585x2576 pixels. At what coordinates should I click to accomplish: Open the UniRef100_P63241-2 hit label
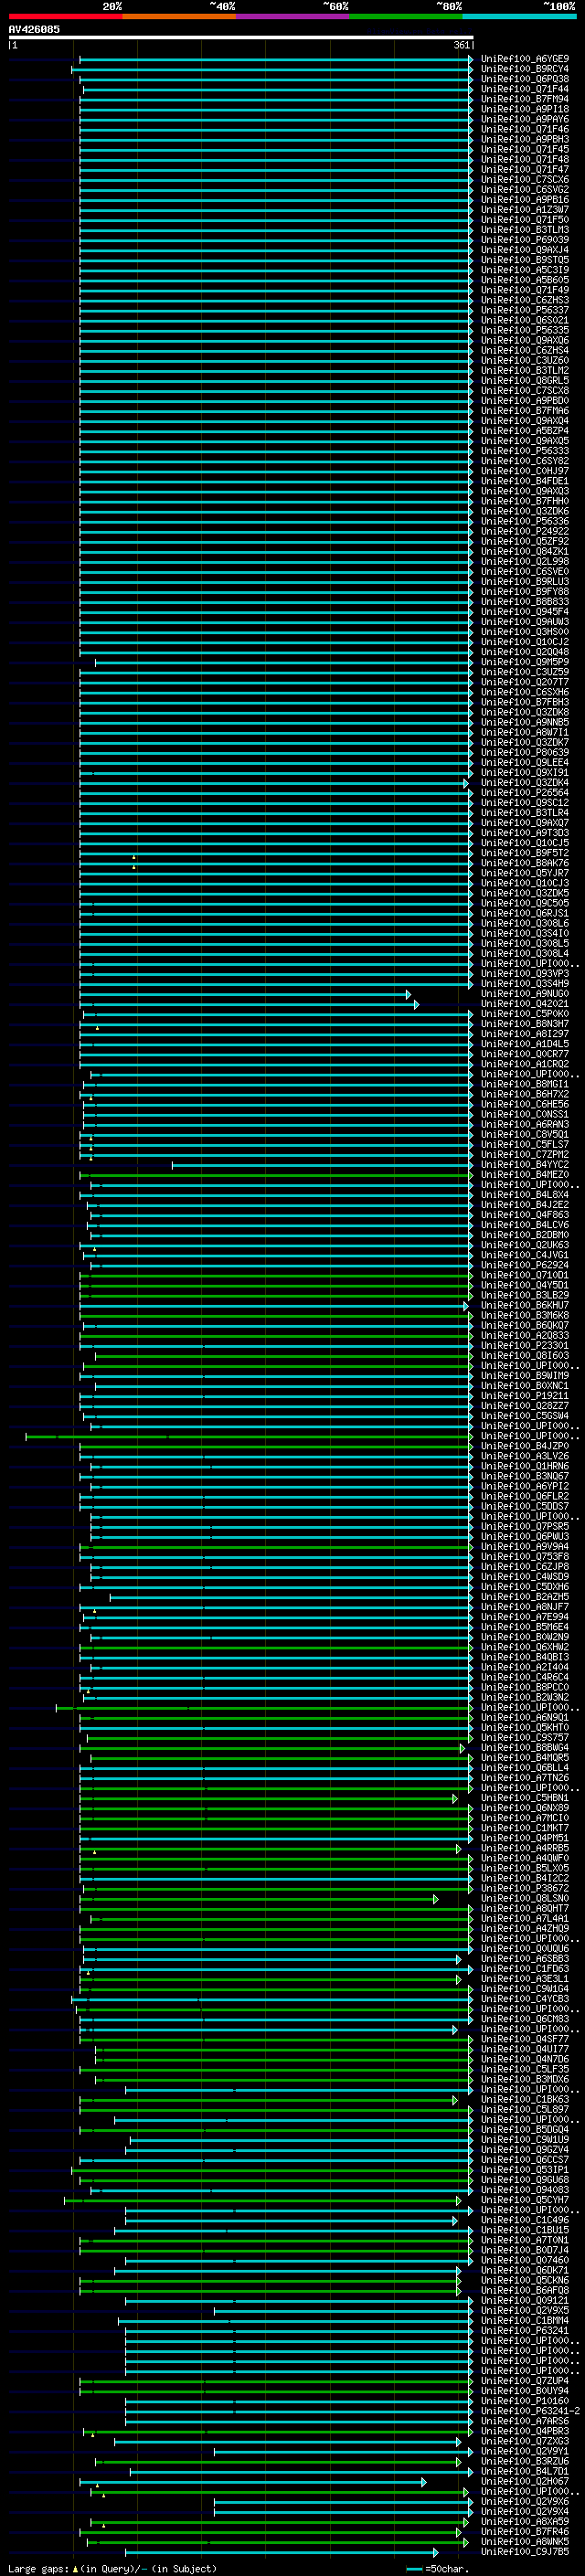coord(530,2411)
